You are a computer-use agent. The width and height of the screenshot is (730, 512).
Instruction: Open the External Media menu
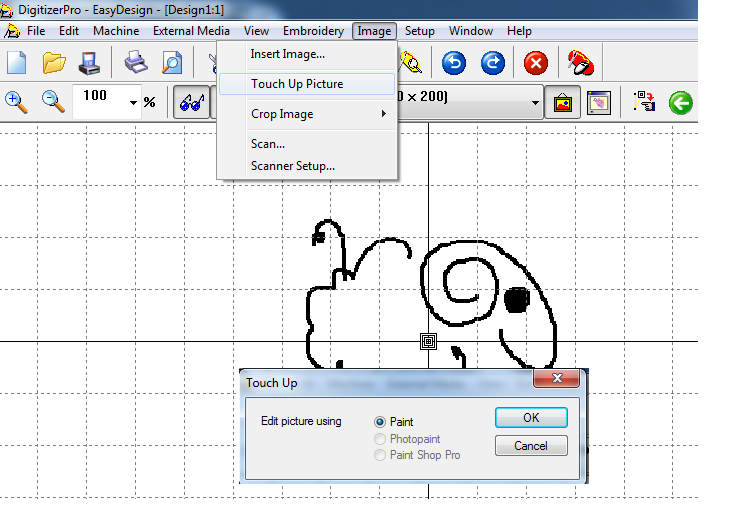click(191, 31)
